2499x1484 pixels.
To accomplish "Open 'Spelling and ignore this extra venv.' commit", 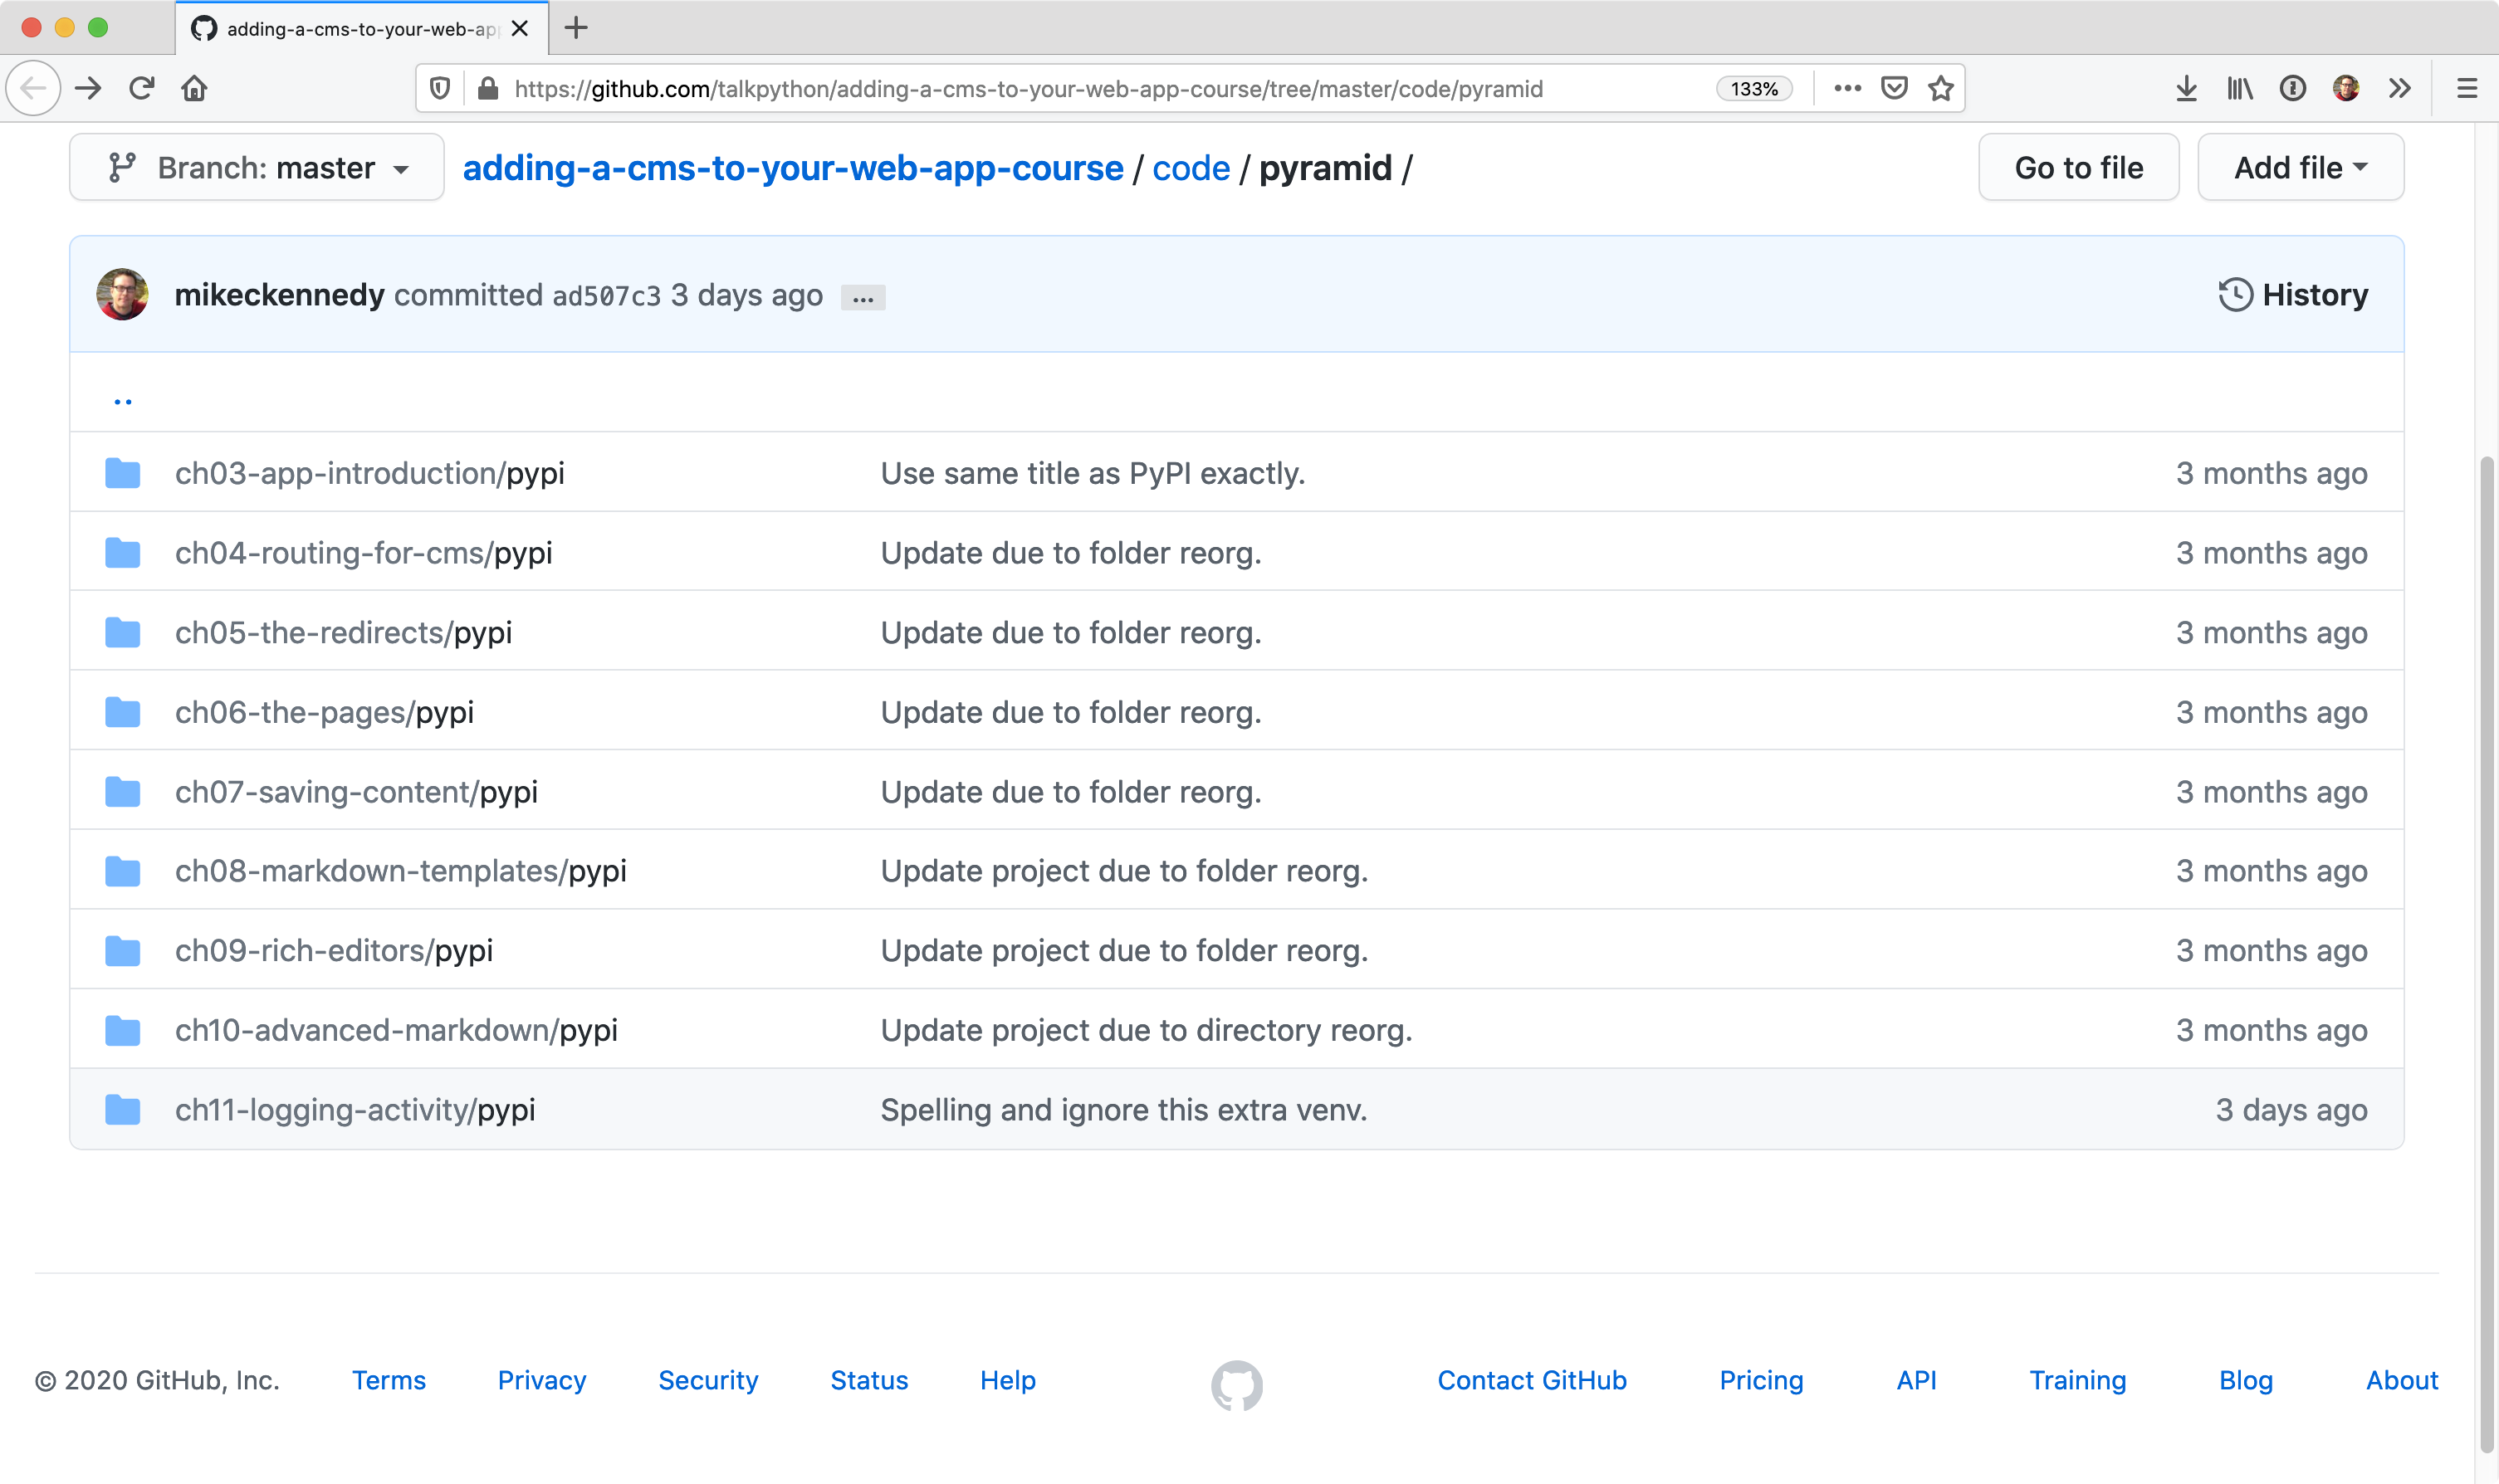I will [x=1124, y=1110].
